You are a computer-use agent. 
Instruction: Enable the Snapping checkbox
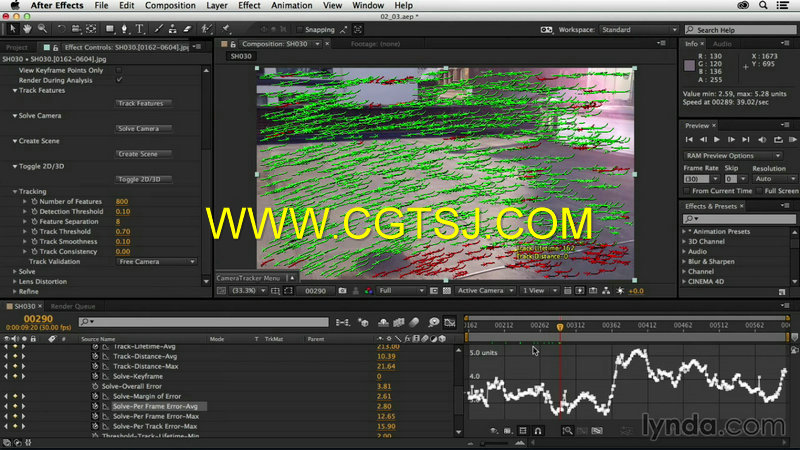pyautogui.click(x=299, y=30)
